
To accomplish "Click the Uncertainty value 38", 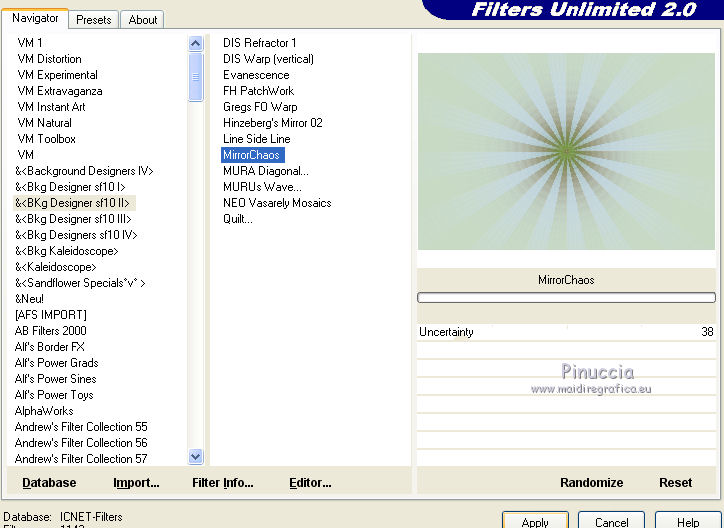I will pyautogui.click(x=707, y=332).
